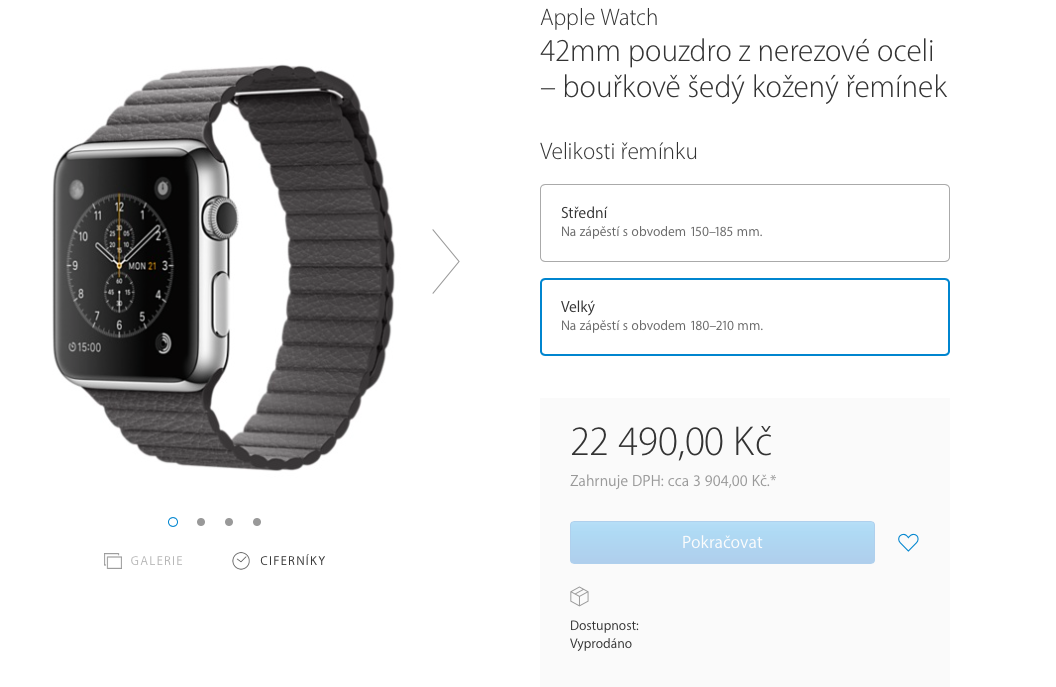Click the gallery stack icon

tap(113, 560)
